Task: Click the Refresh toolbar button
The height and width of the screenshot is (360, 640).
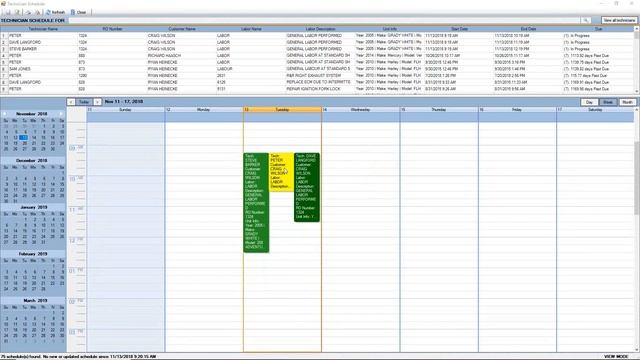Action: point(55,12)
